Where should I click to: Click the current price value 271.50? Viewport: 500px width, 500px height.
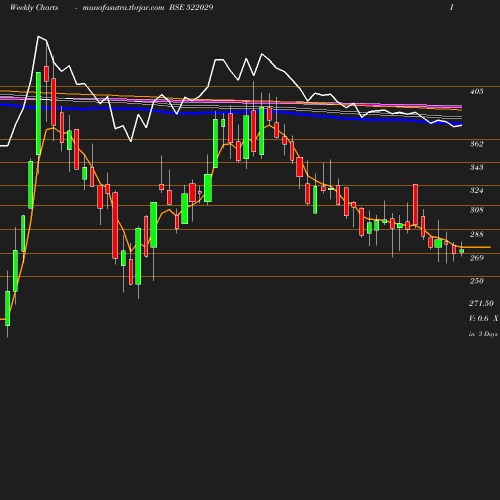coord(481,303)
